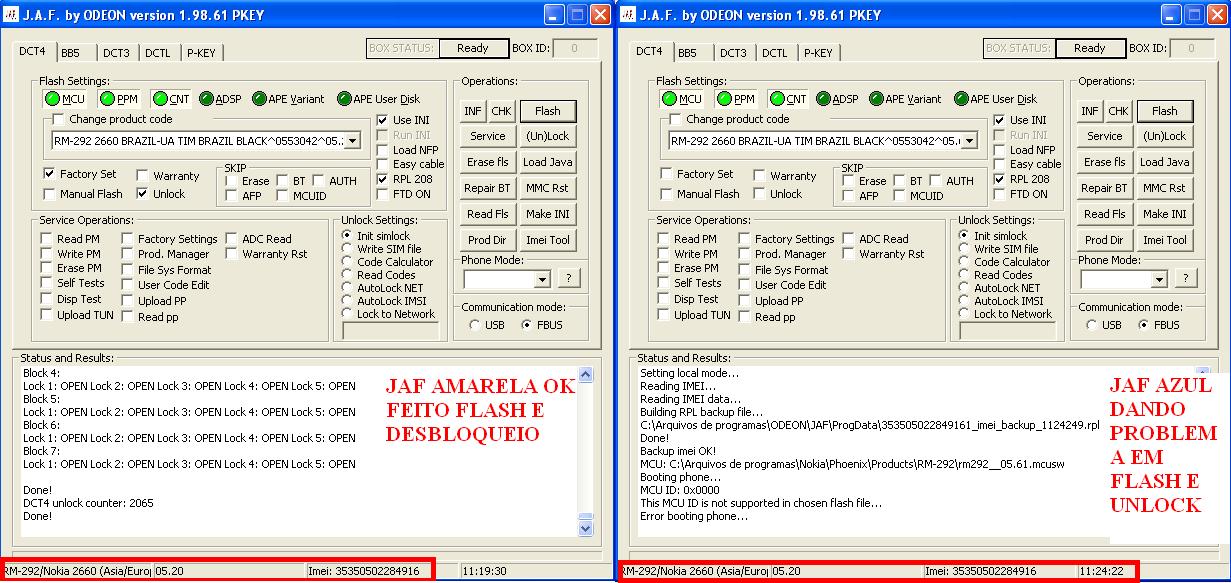Click 'DCT4 unlock counter: 2065' log line
The width and height of the screenshot is (1231, 583).
coord(88,503)
